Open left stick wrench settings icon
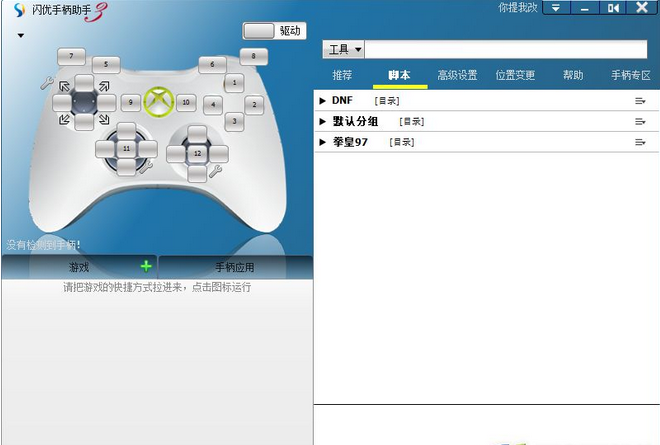Image resolution: width=660 pixels, height=445 pixels. click(x=146, y=167)
